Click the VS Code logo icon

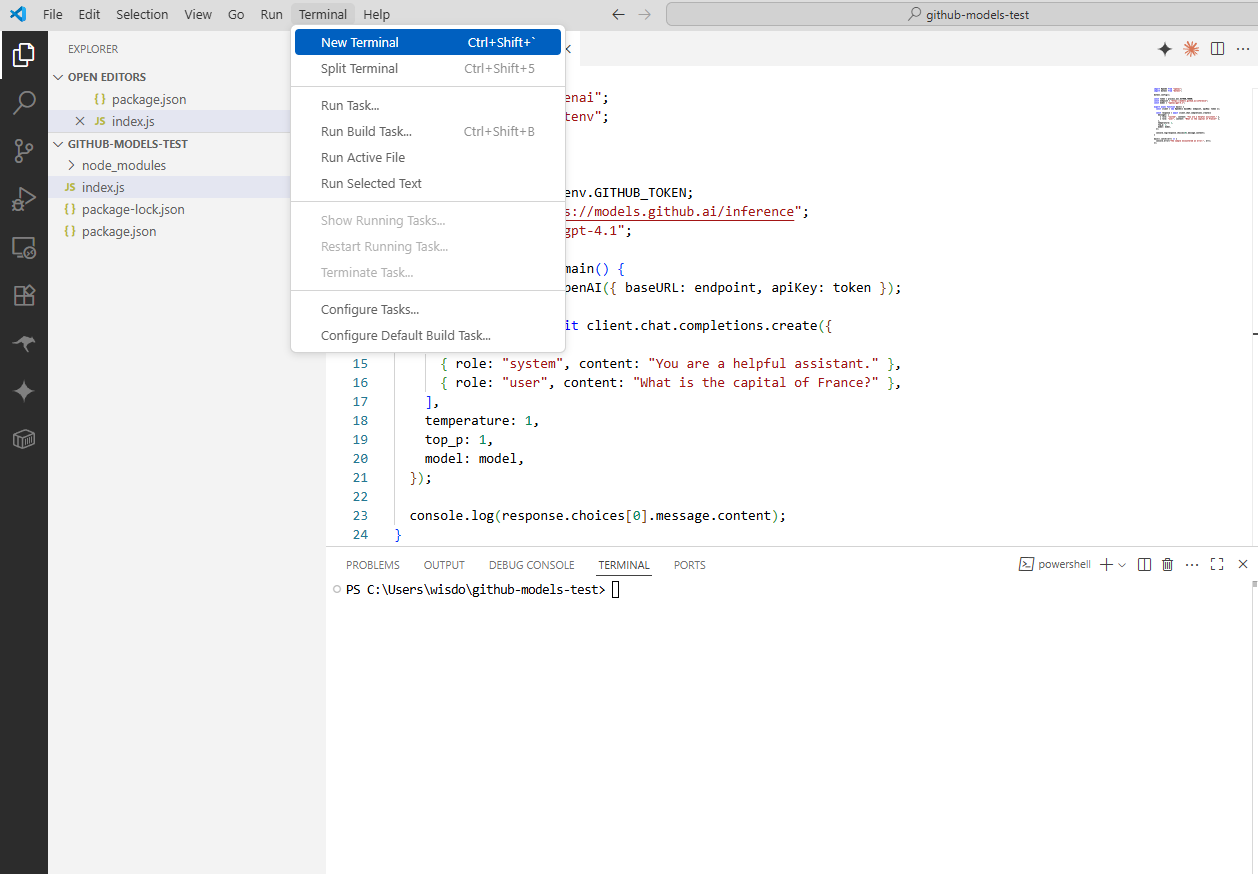pyautogui.click(x=17, y=14)
